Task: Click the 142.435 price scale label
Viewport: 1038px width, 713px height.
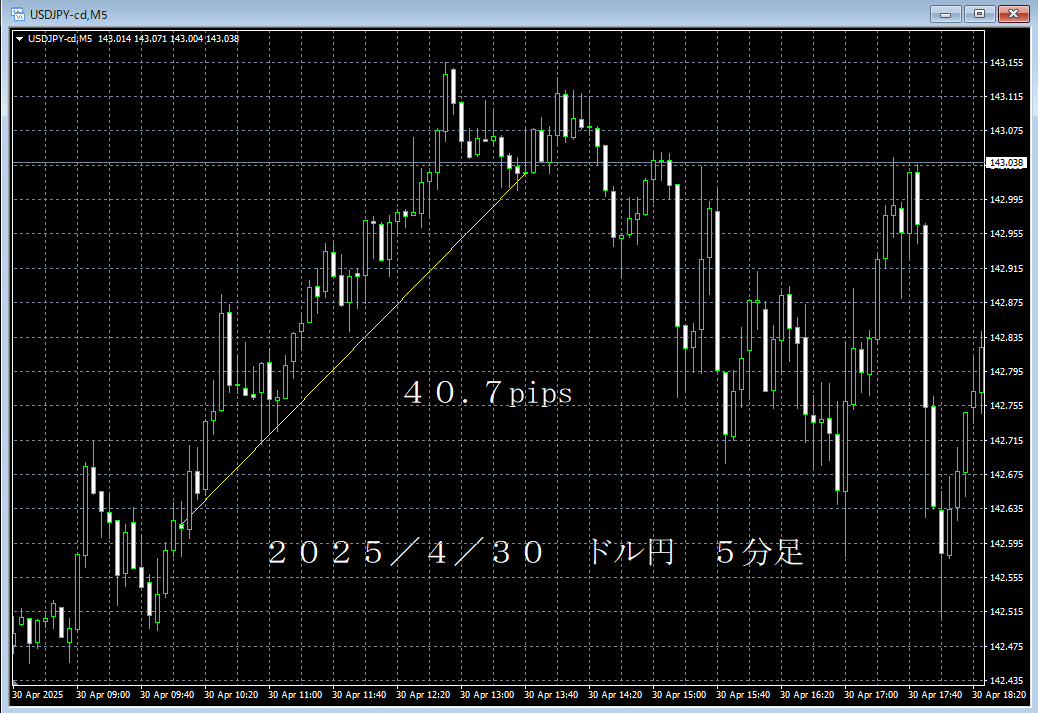Action: [x=1006, y=681]
